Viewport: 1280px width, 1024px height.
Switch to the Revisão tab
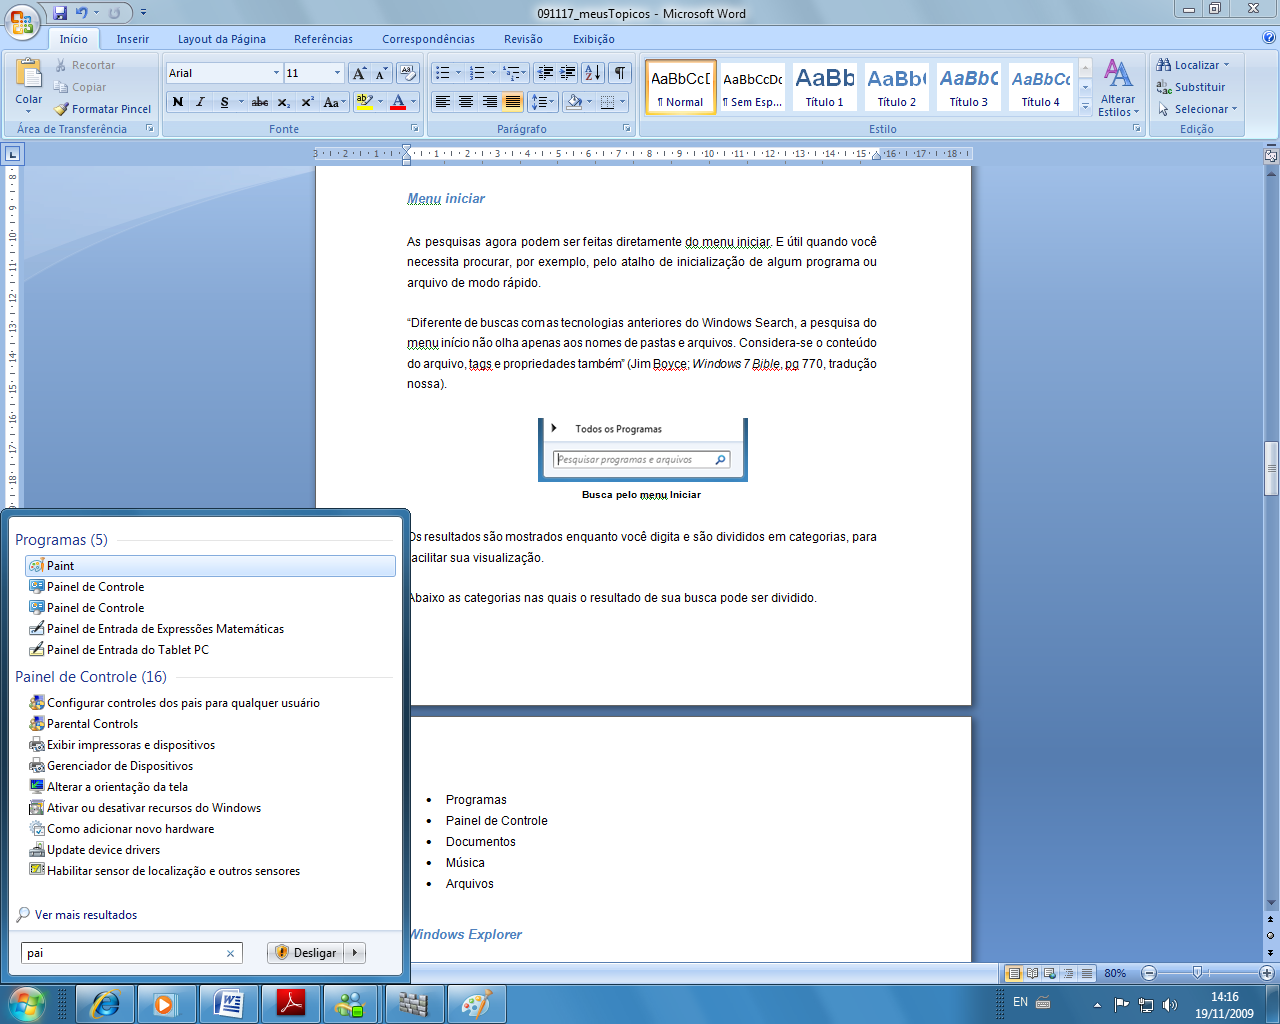(523, 39)
